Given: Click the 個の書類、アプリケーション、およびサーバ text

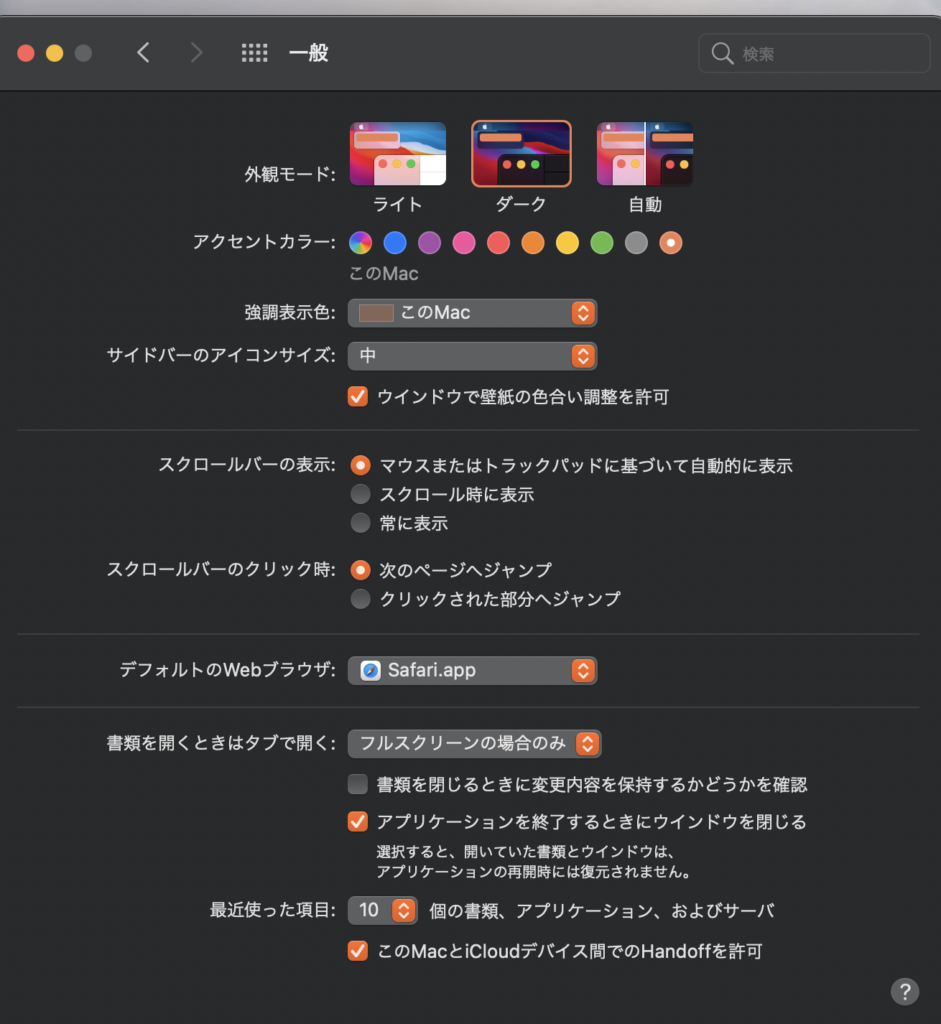Looking at the screenshot, I should point(601,911).
